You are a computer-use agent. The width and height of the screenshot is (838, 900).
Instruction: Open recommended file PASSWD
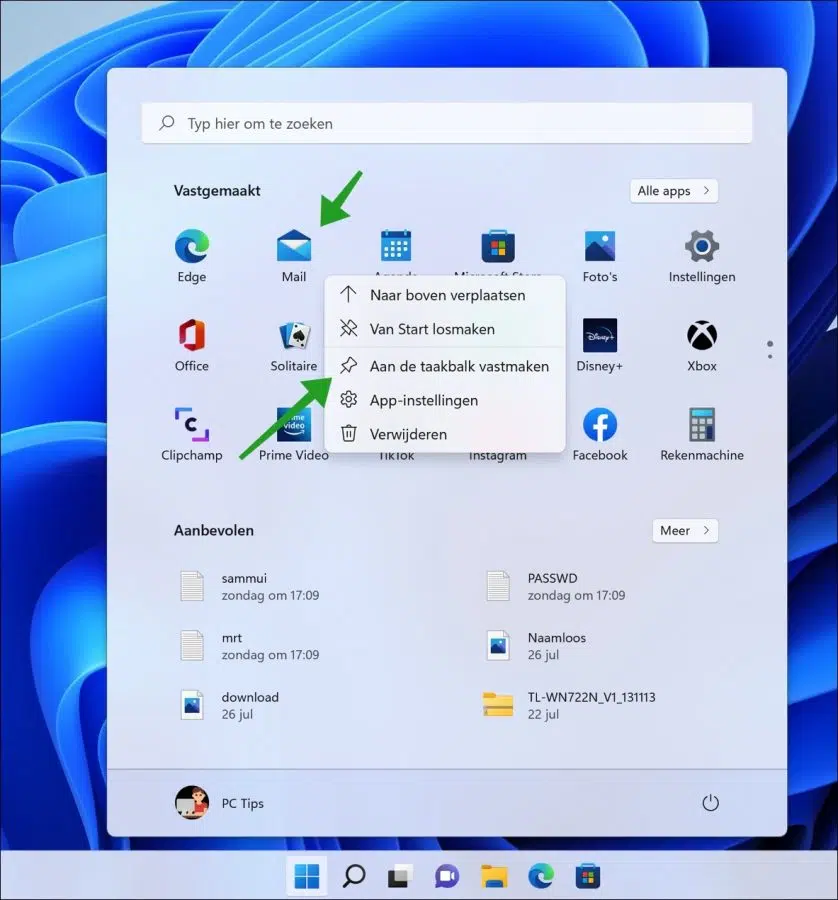coord(556,586)
